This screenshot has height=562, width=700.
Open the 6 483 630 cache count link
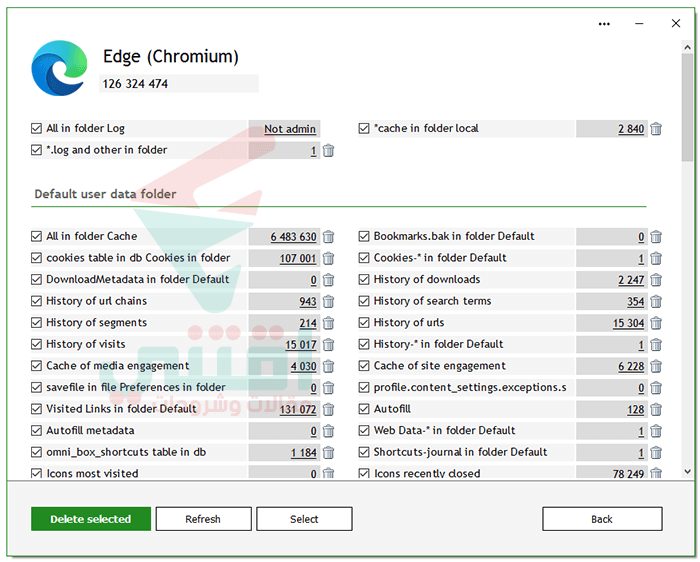click(293, 237)
